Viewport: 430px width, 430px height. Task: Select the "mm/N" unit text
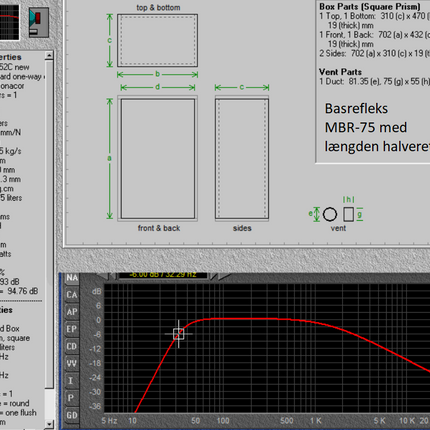click(10, 132)
